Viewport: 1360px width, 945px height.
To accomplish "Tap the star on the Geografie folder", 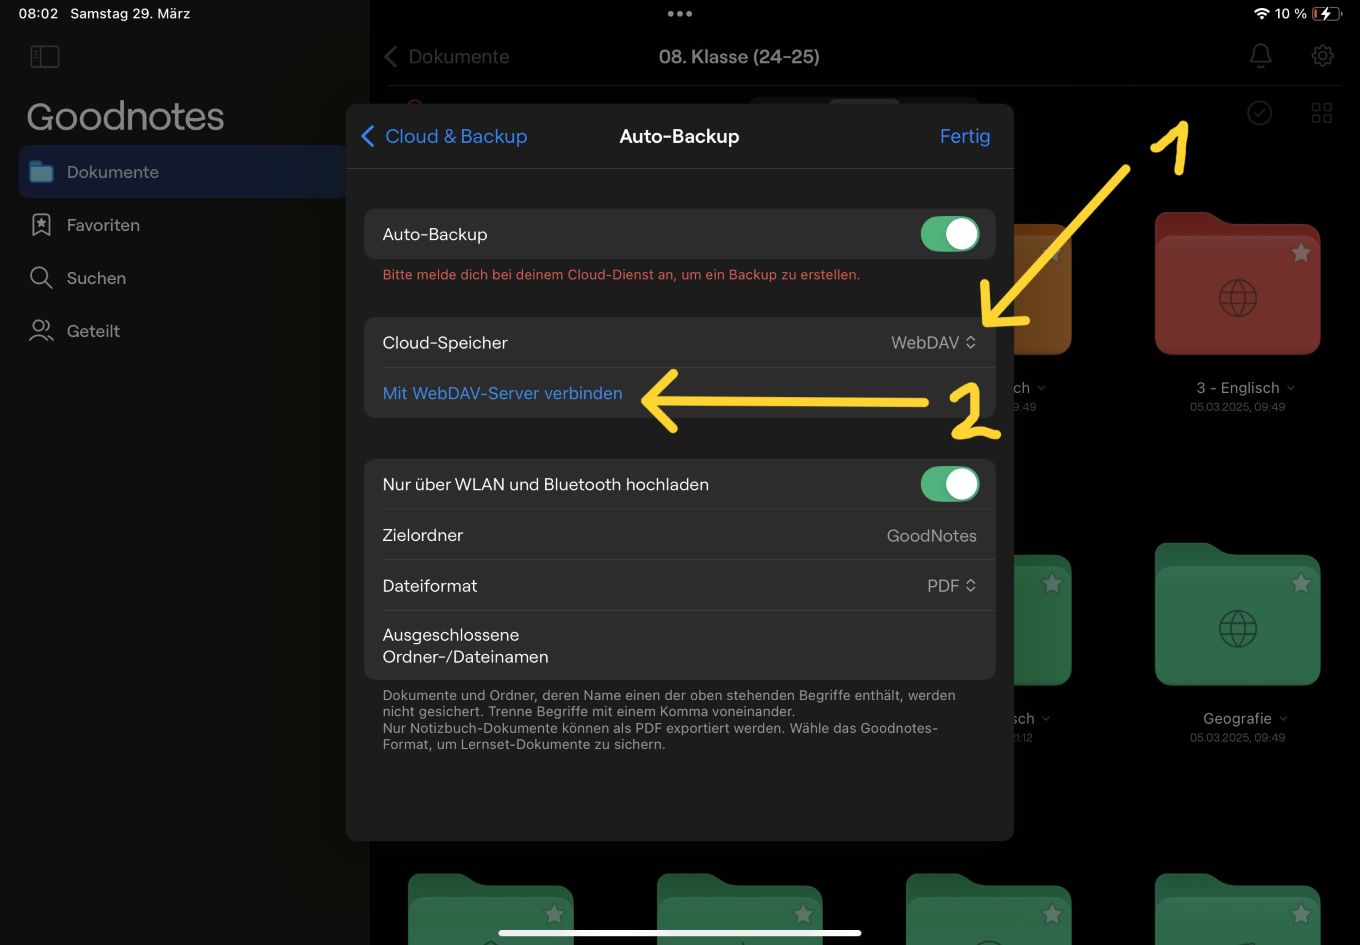I will pos(1301,583).
